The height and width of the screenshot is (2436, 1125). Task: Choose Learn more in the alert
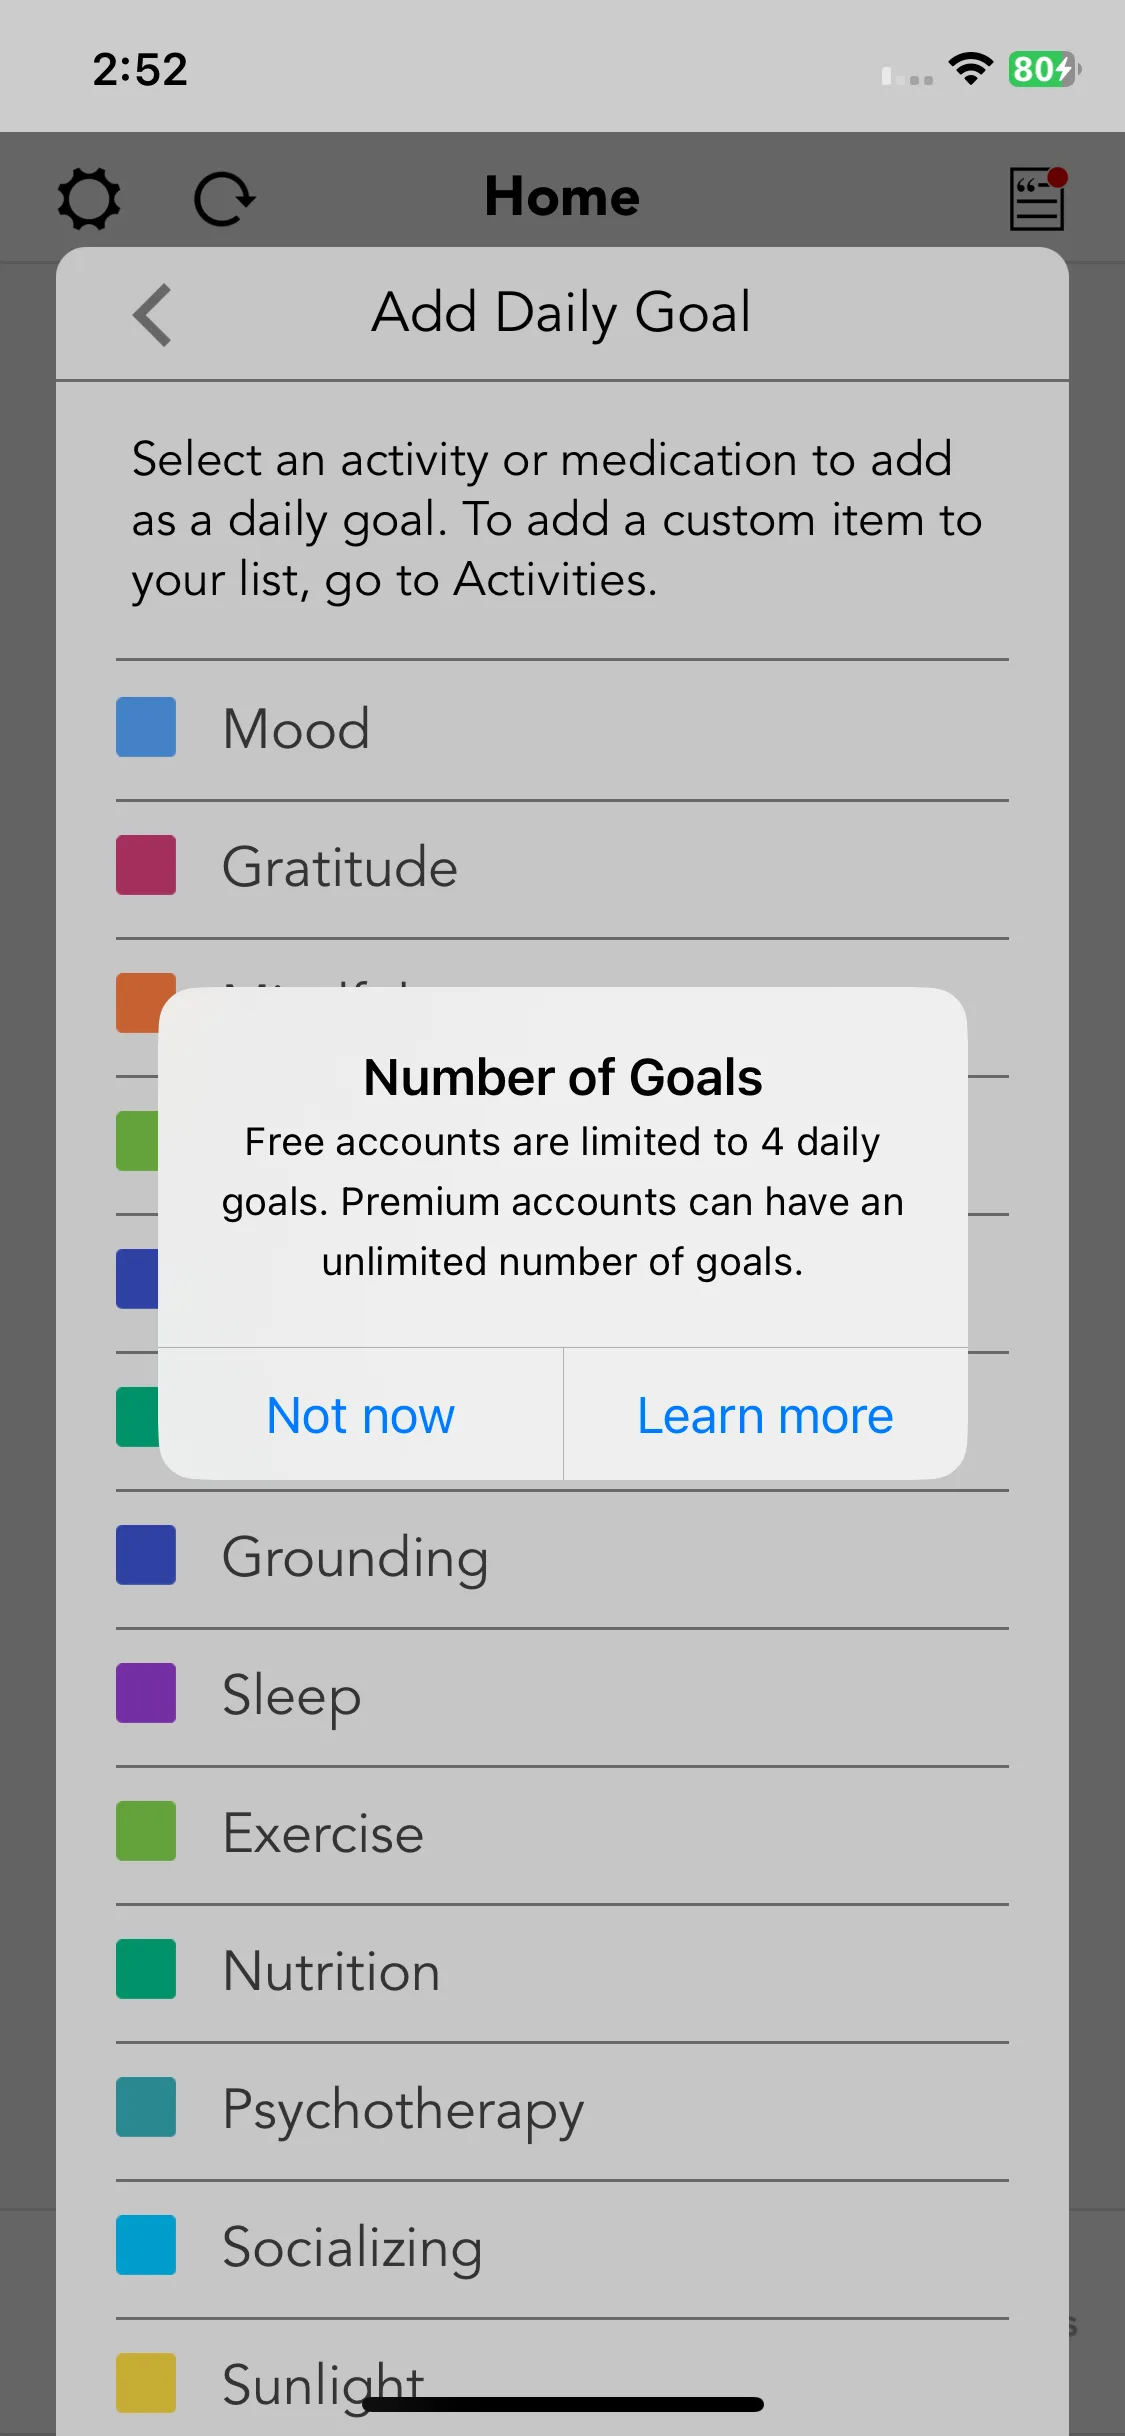click(766, 1415)
